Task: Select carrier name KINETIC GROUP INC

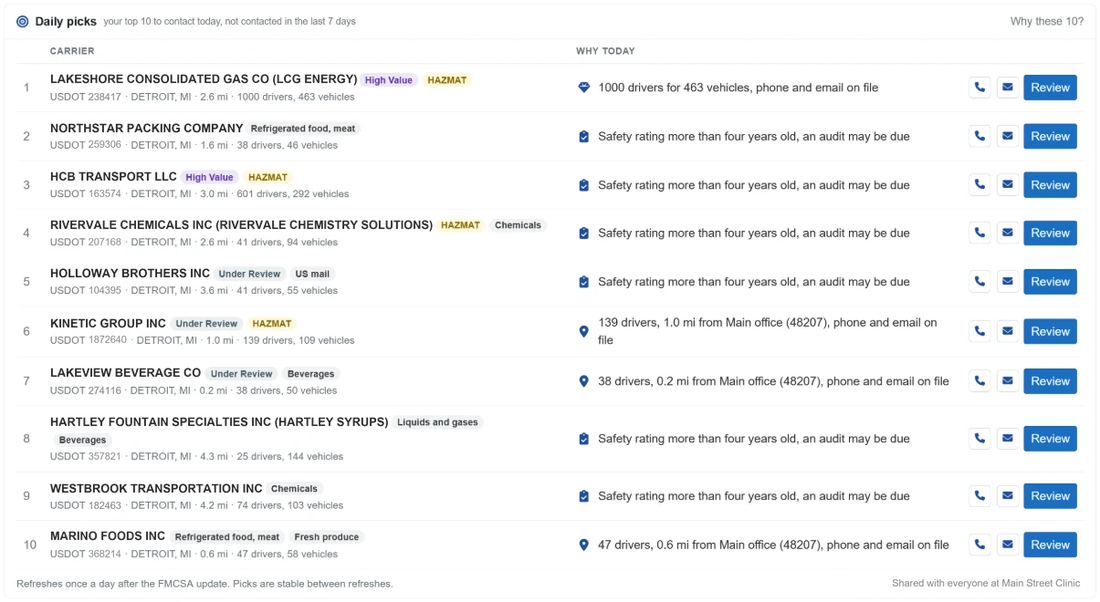Action: tap(108, 323)
